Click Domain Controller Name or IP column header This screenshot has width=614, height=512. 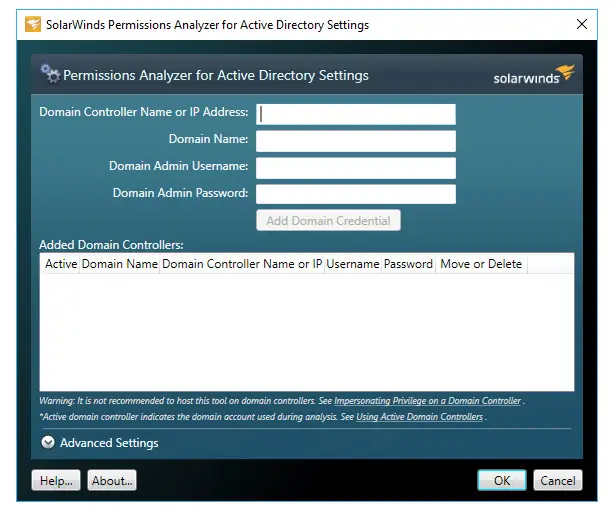point(242,264)
